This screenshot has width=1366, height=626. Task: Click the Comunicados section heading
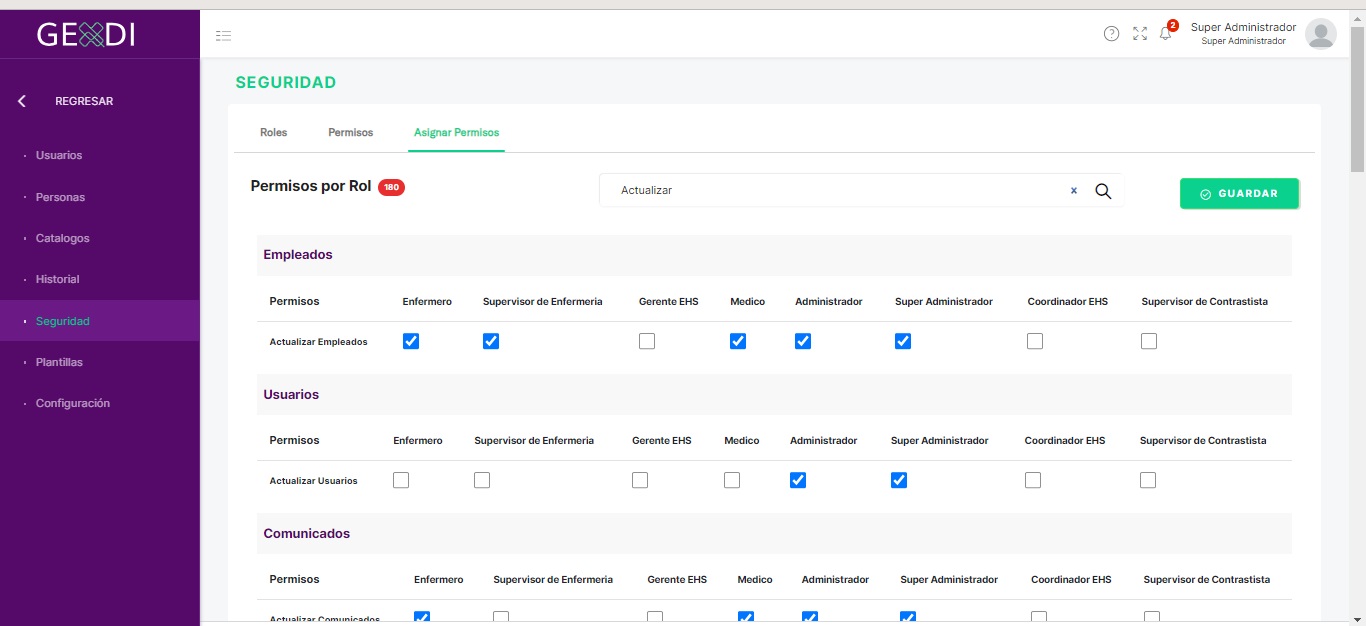tap(307, 533)
